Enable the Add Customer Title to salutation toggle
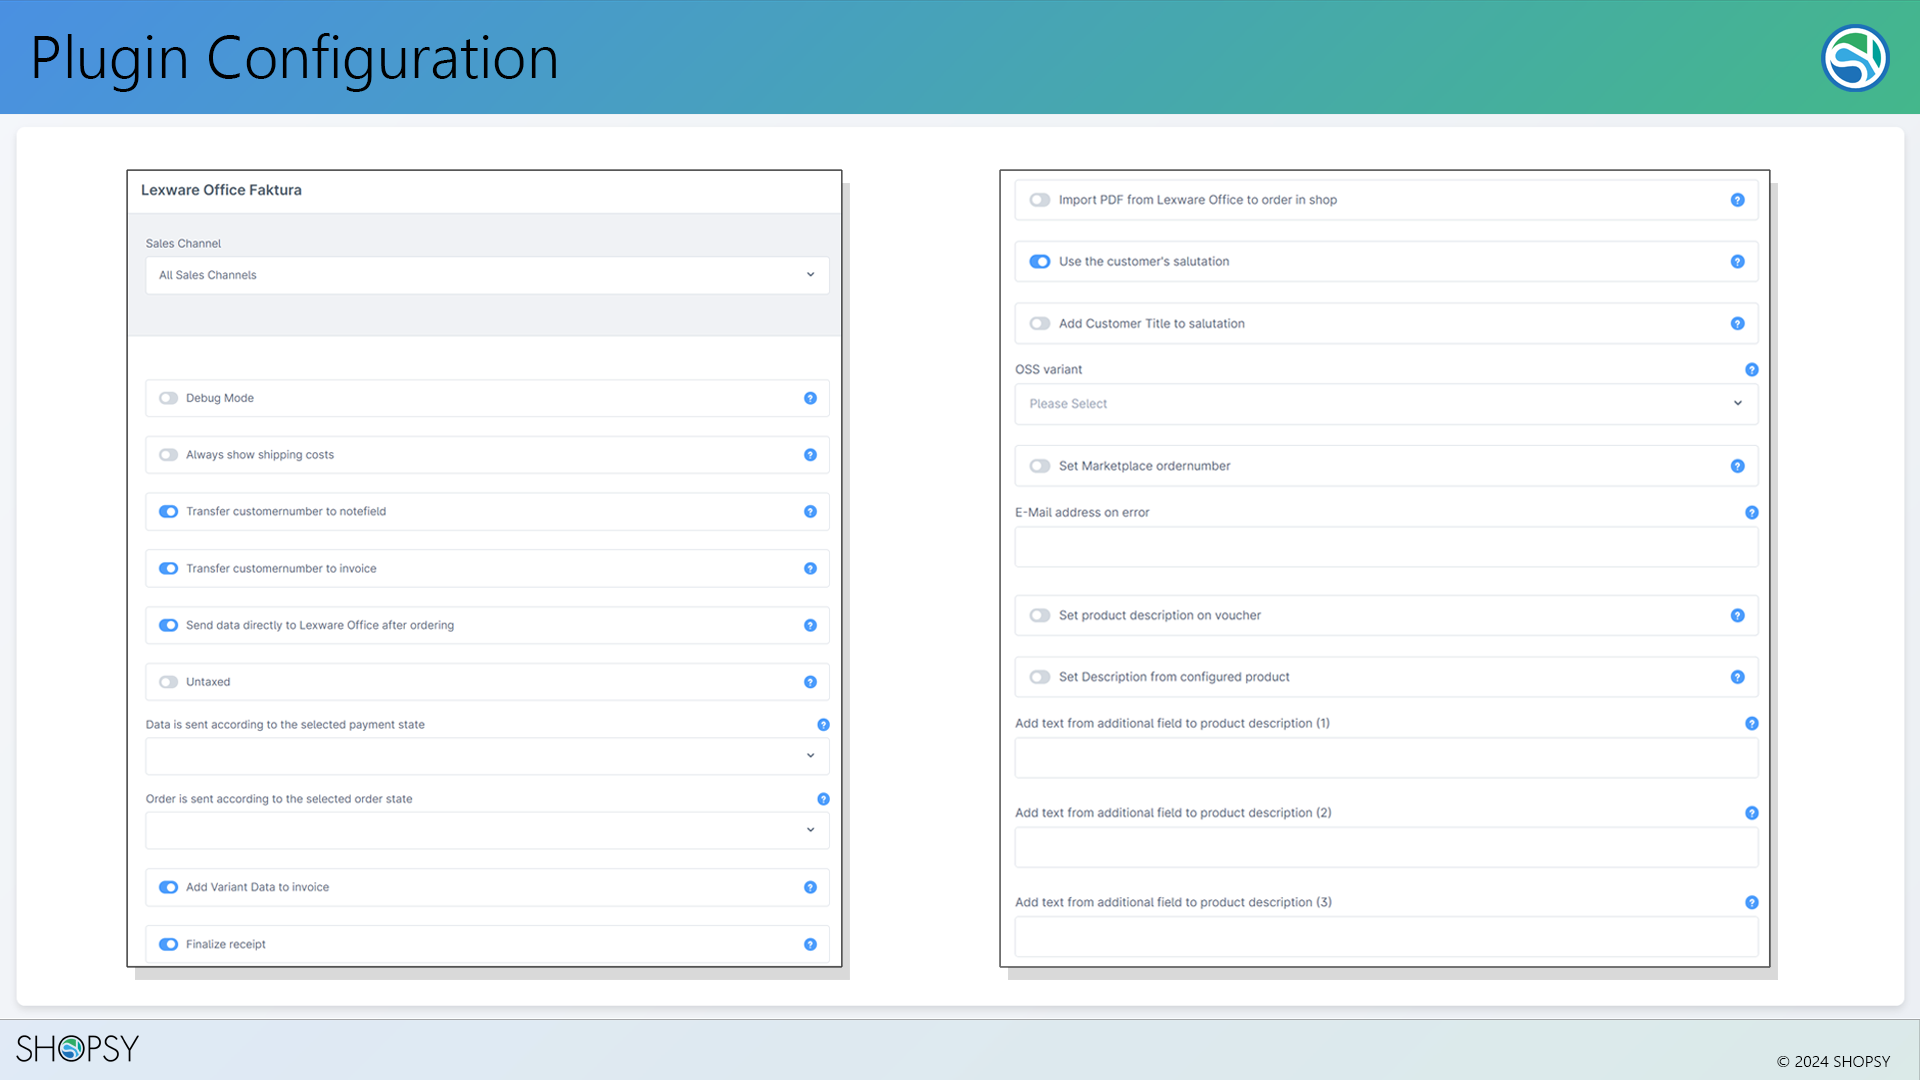The height and width of the screenshot is (1080, 1920). point(1040,323)
